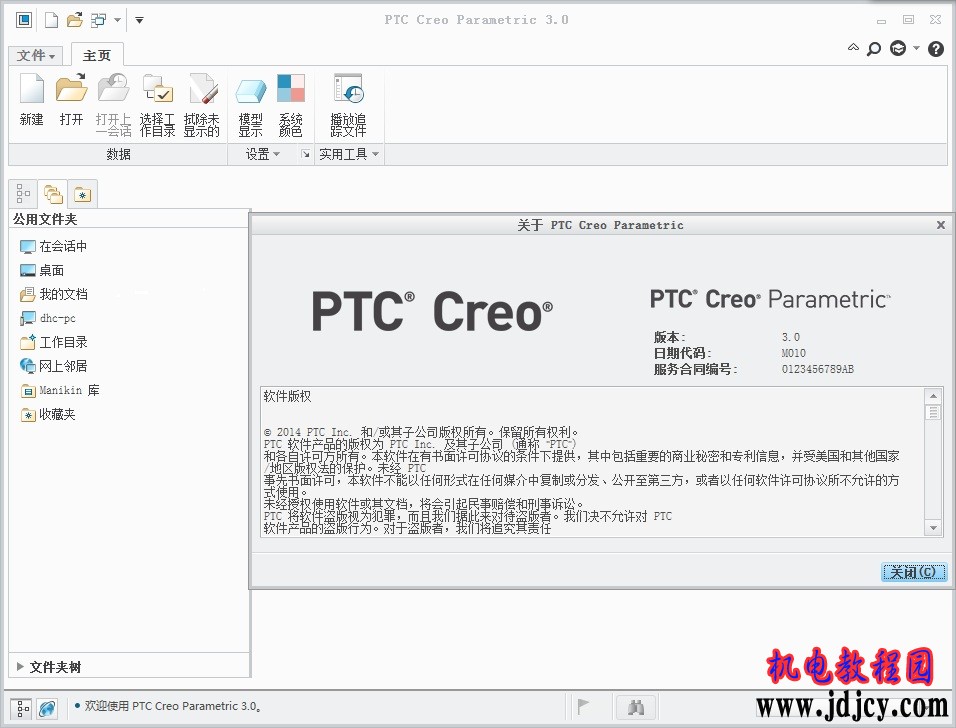Switch to the Model Tree navigator tab icon
The height and width of the screenshot is (728, 956).
23,194
